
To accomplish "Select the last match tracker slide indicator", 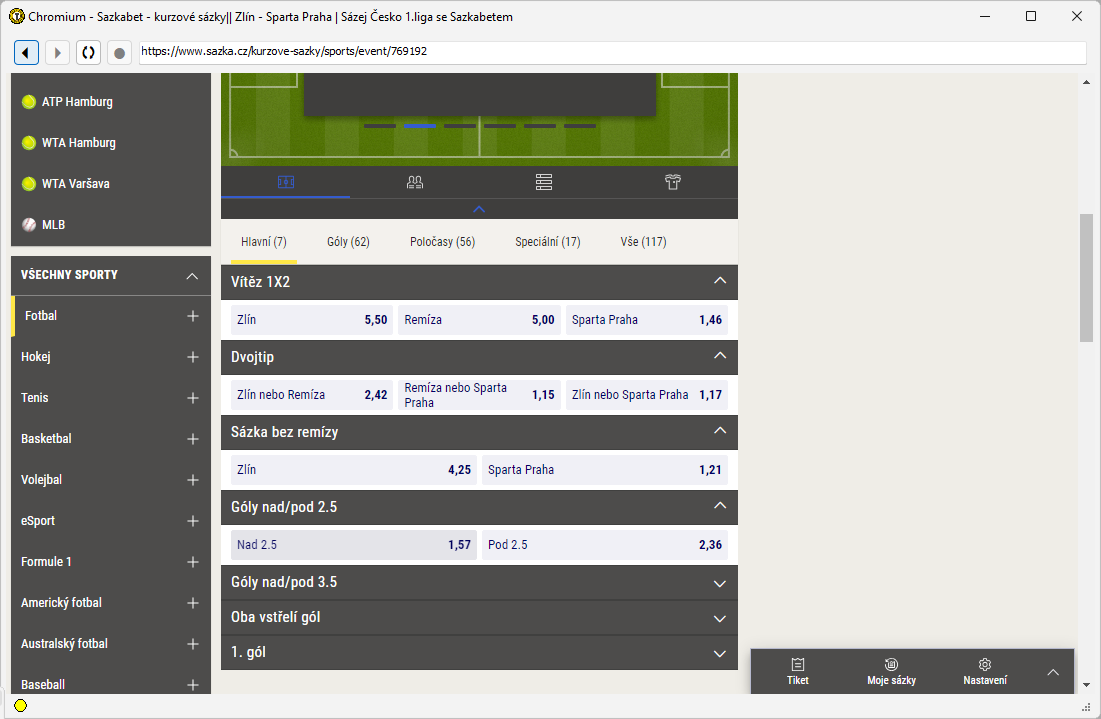I will [580, 126].
